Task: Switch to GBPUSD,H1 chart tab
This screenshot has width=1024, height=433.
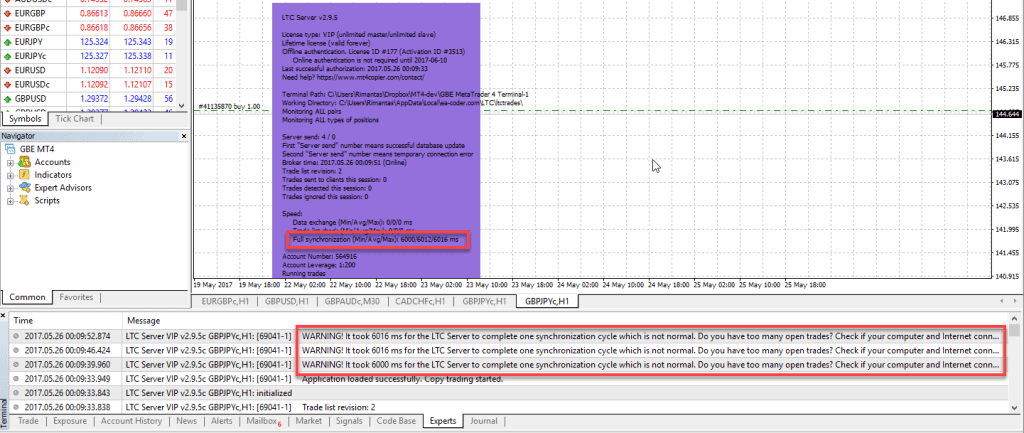Action: click(x=288, y=302)
